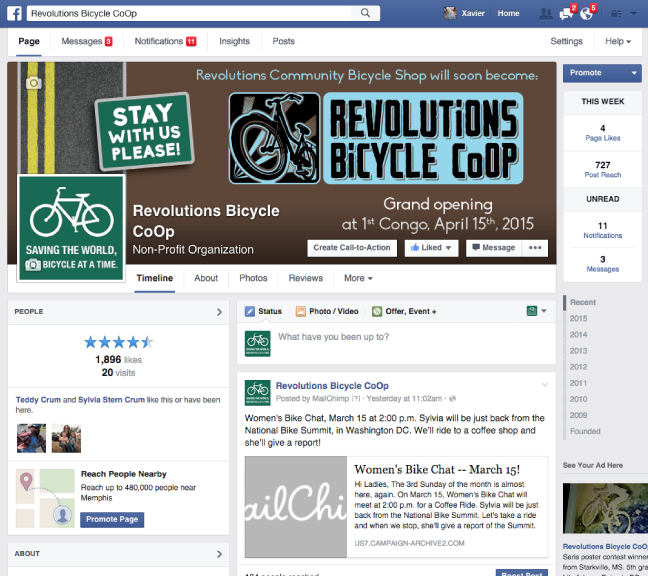The image size is (648, 576).
Task: Click the three-dots more actions button
Action: 535,248
